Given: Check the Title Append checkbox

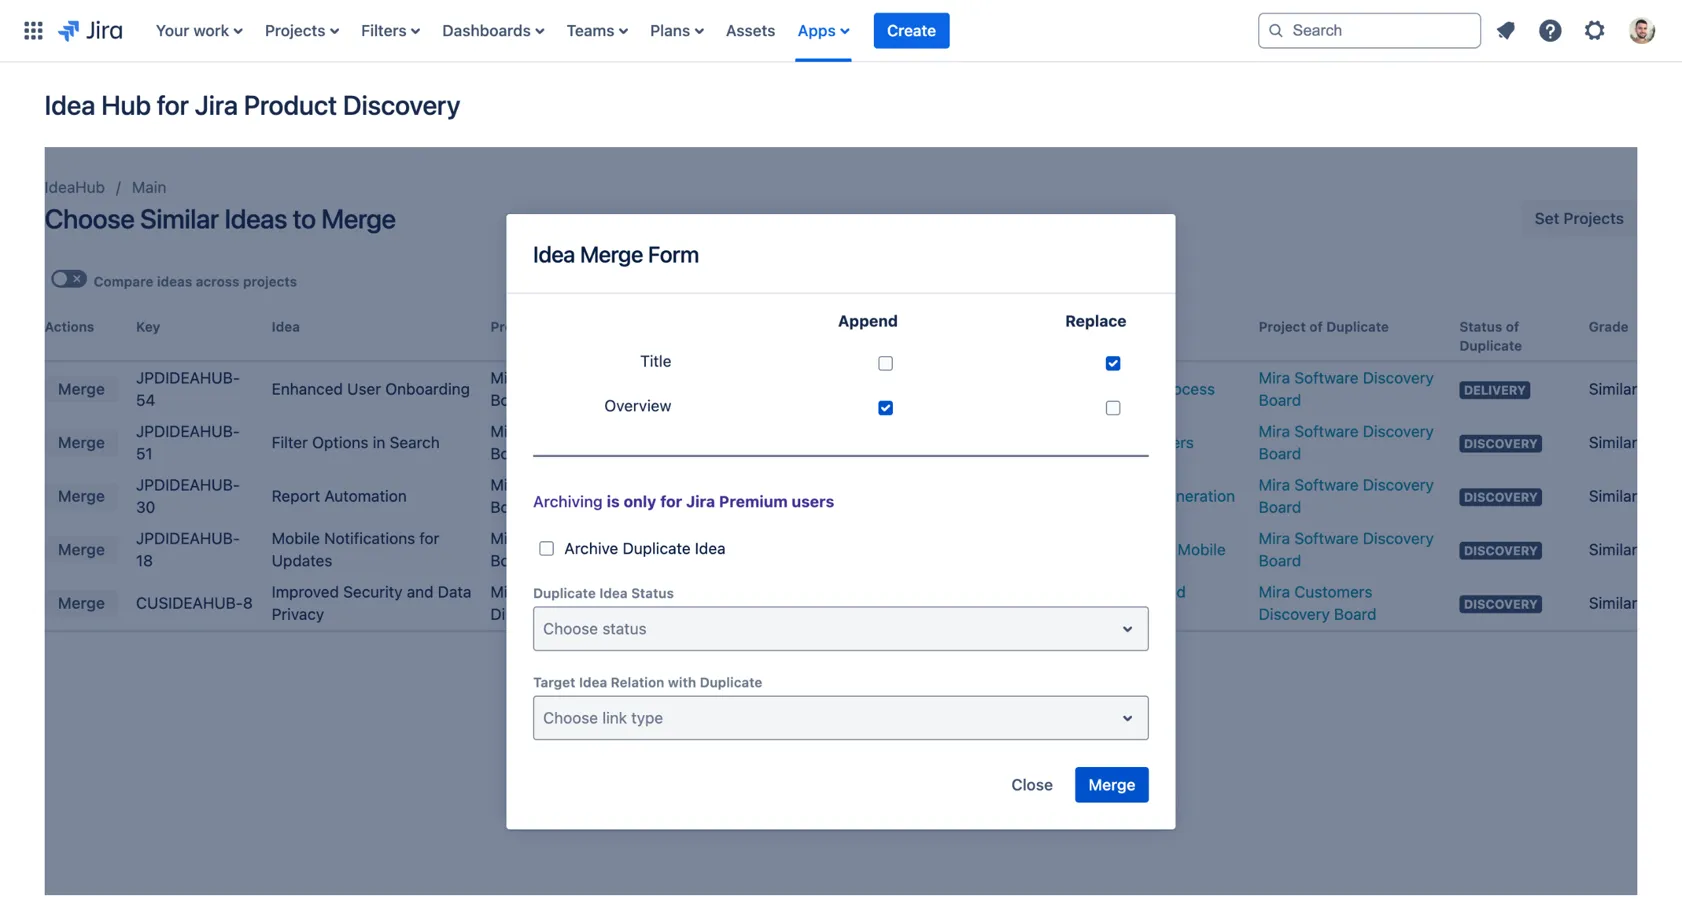Looking at the screenshot, I should coord(885,363).
